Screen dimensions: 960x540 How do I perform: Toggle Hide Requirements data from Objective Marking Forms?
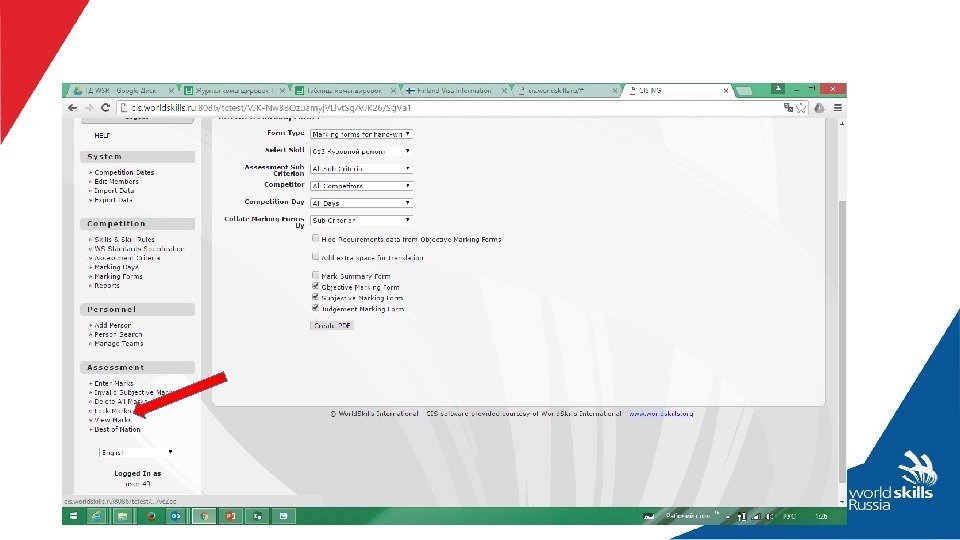tap(315, 238)
